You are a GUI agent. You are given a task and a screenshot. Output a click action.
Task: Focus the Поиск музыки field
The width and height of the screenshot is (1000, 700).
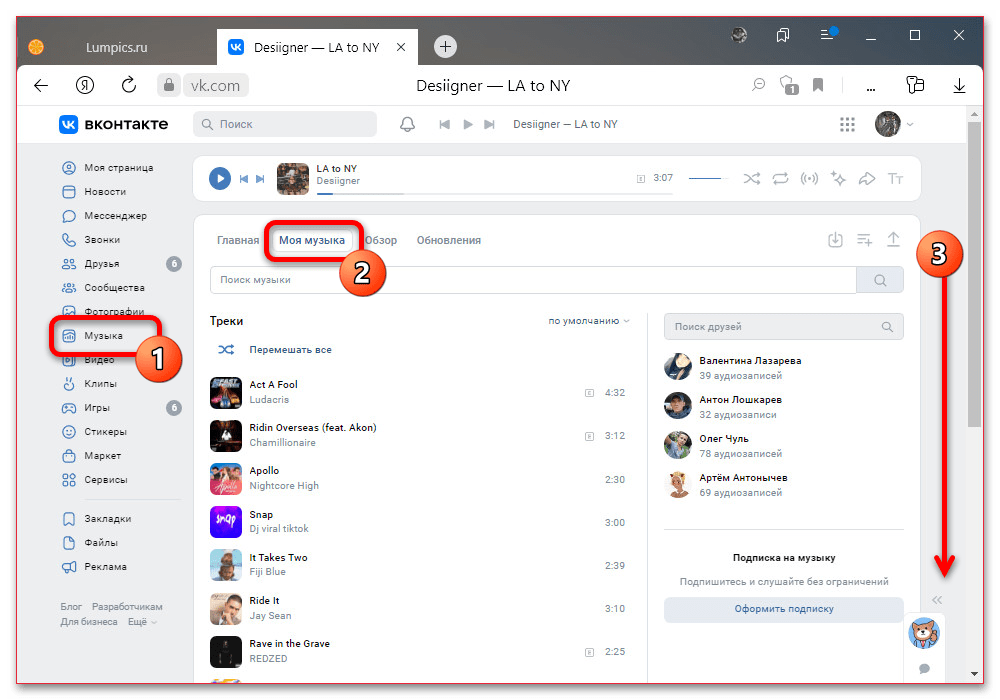pos(533,280)
